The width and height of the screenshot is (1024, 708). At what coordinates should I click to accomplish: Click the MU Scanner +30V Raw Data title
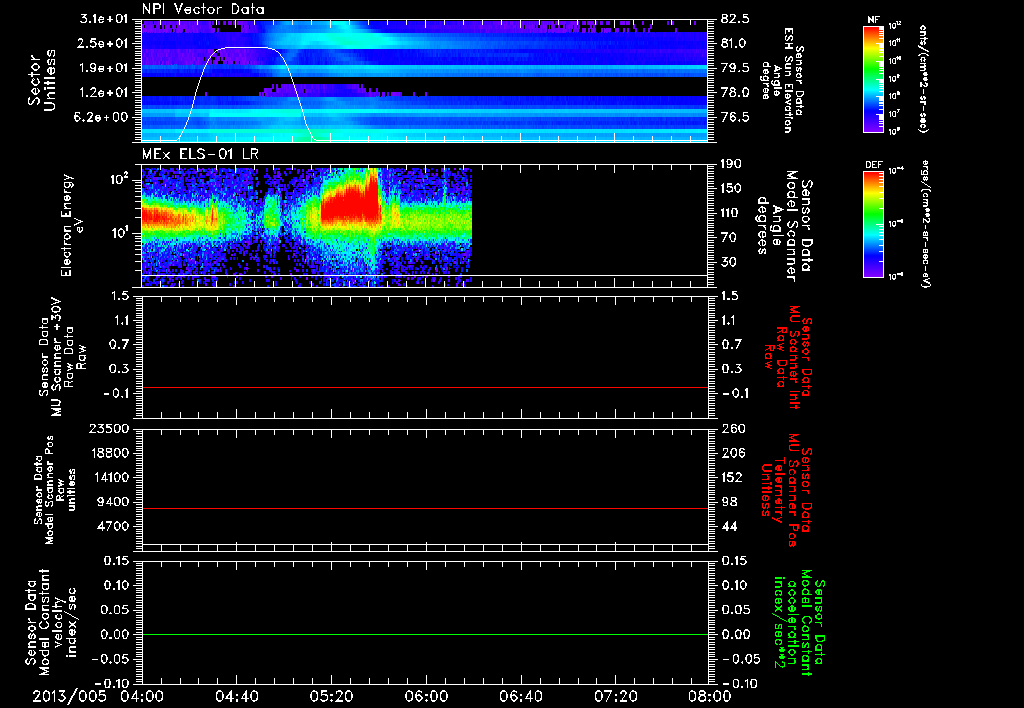coord(62,357)
